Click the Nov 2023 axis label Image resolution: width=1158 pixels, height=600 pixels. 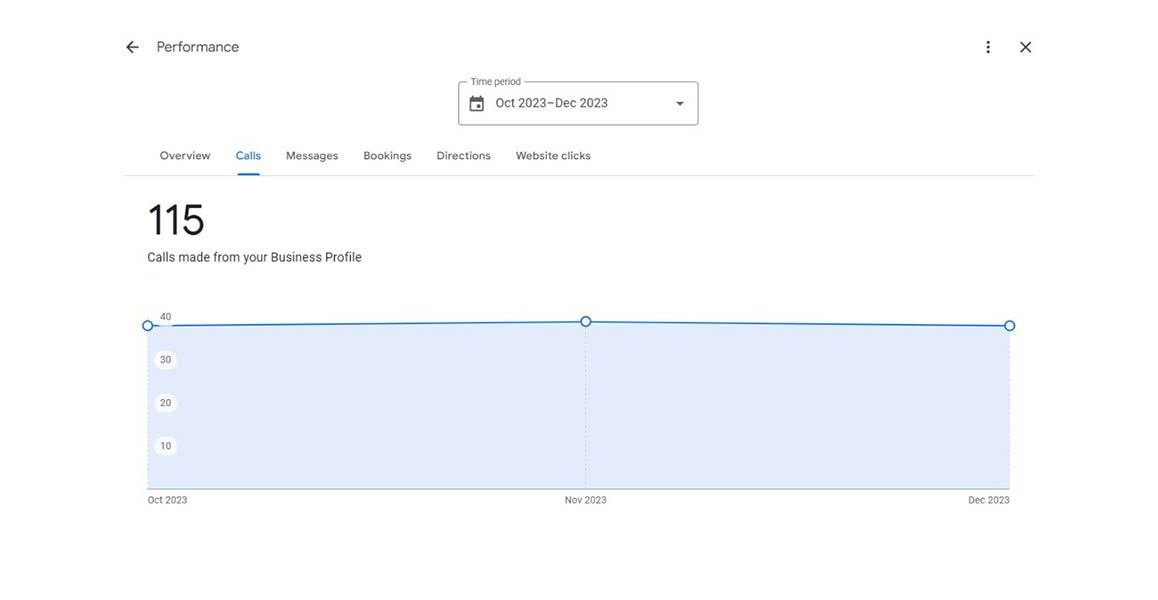(x=585, y=500)
